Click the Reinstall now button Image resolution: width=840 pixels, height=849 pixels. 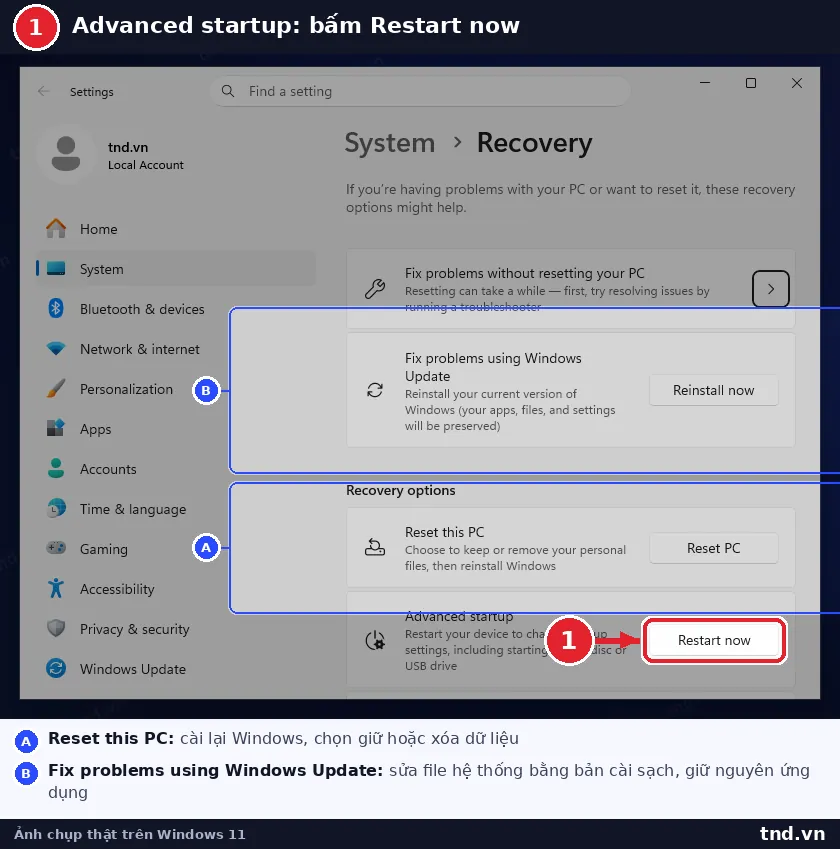714,390
